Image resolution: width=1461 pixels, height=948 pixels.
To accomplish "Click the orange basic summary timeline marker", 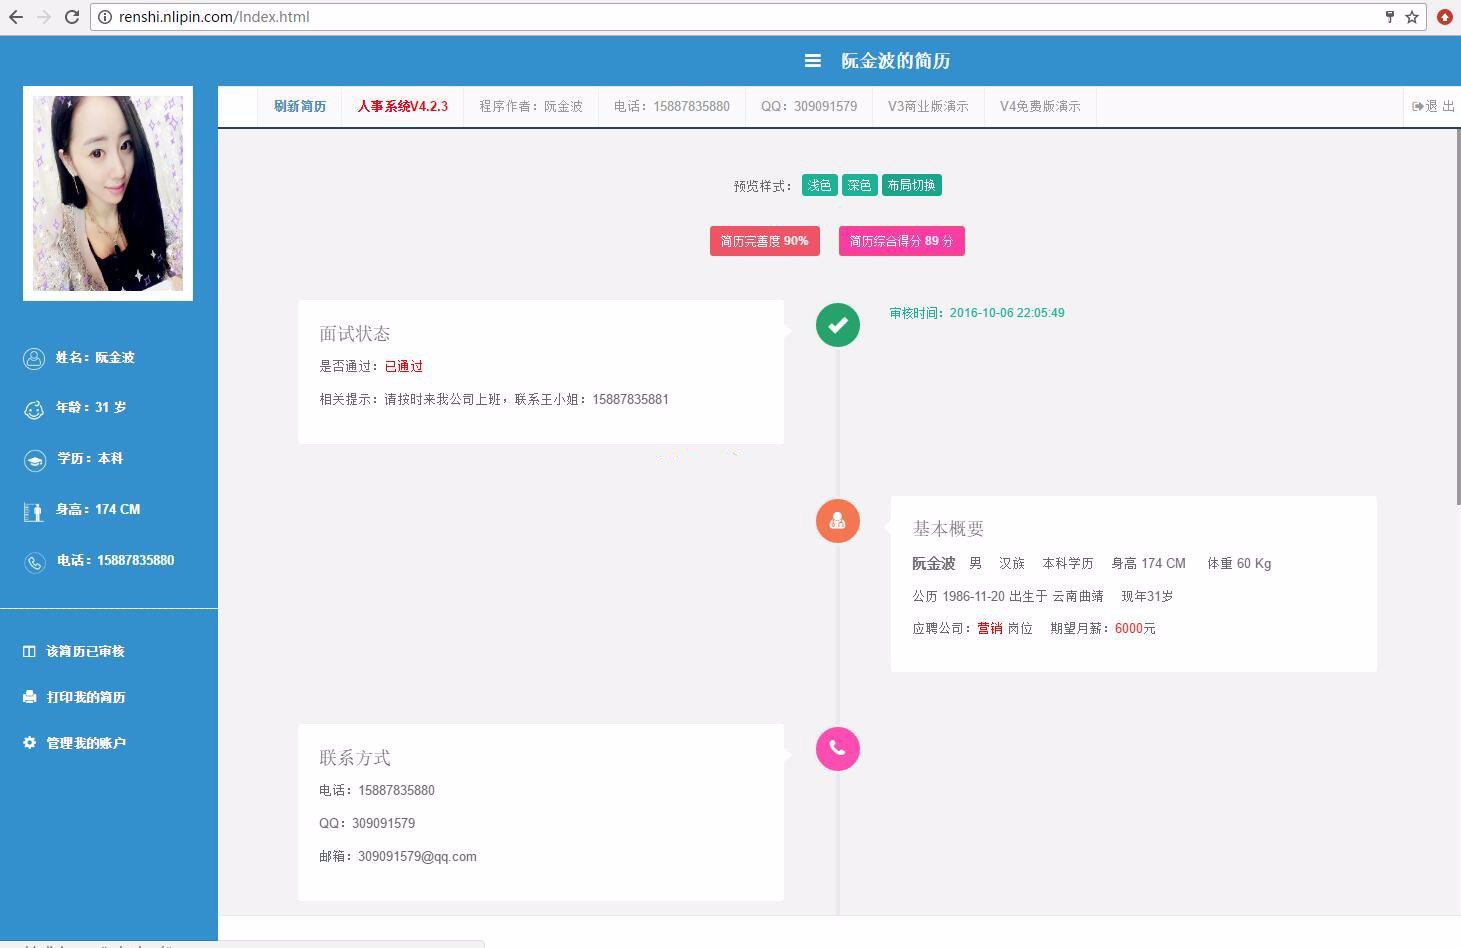I will click(838, 521).
